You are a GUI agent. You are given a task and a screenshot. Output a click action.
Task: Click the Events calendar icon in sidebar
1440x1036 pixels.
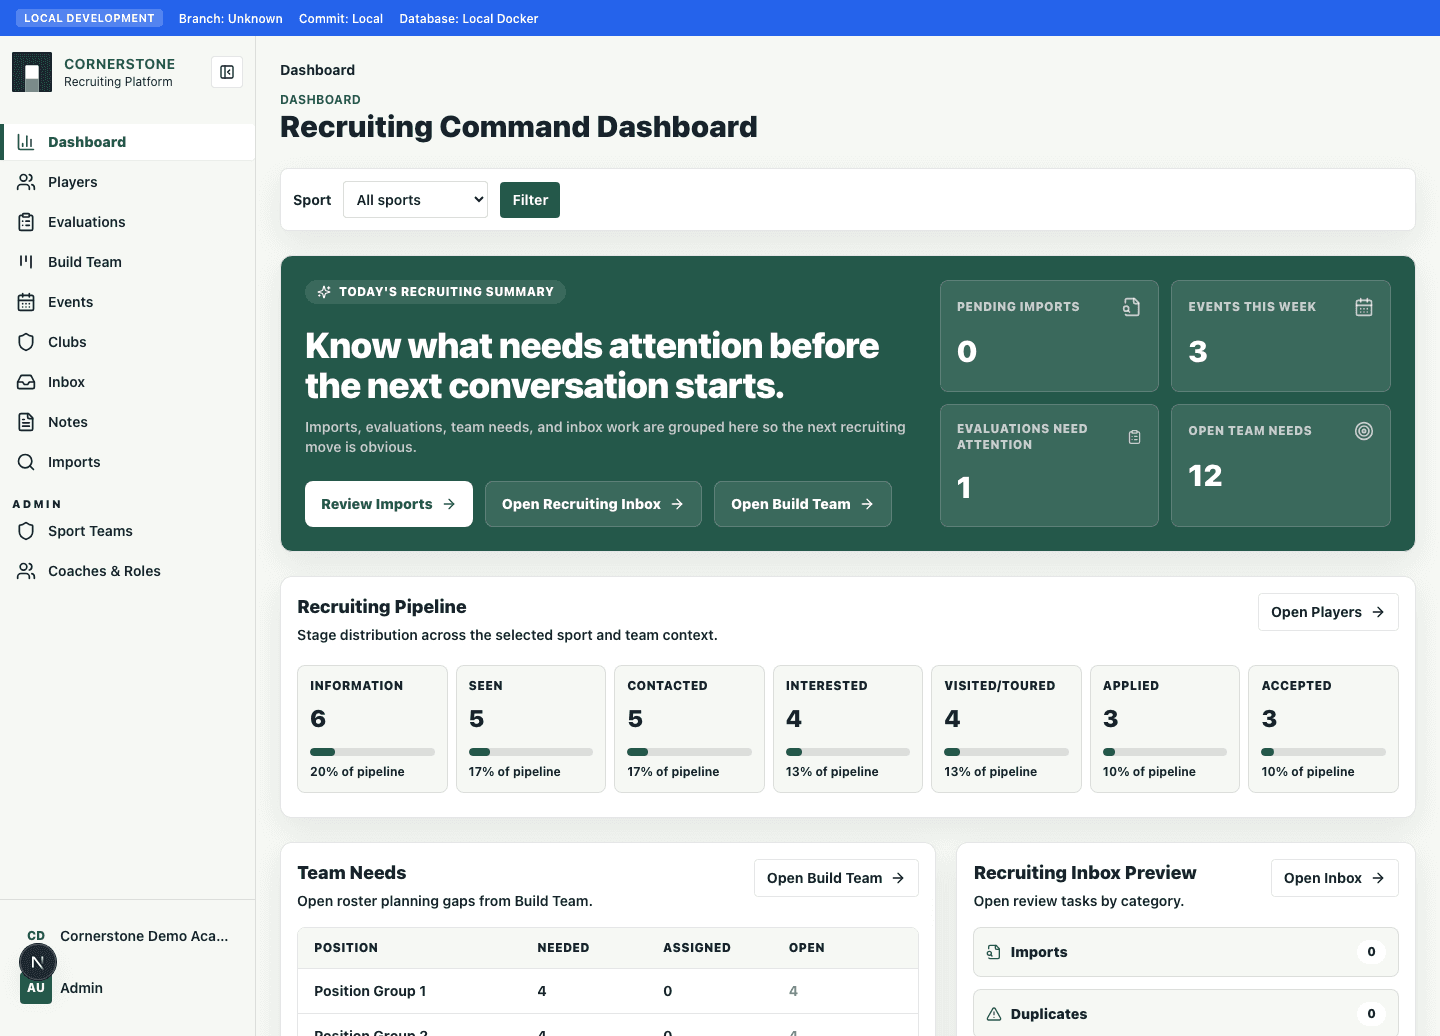26,302
